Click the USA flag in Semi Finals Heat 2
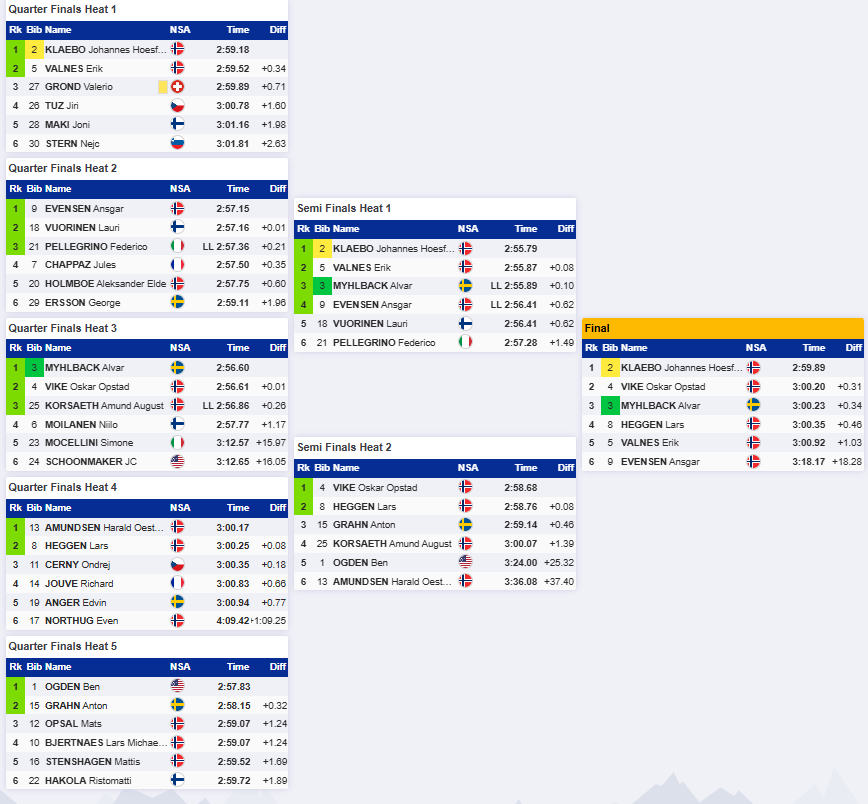This screenshot has height=804, width=868. 466,562
